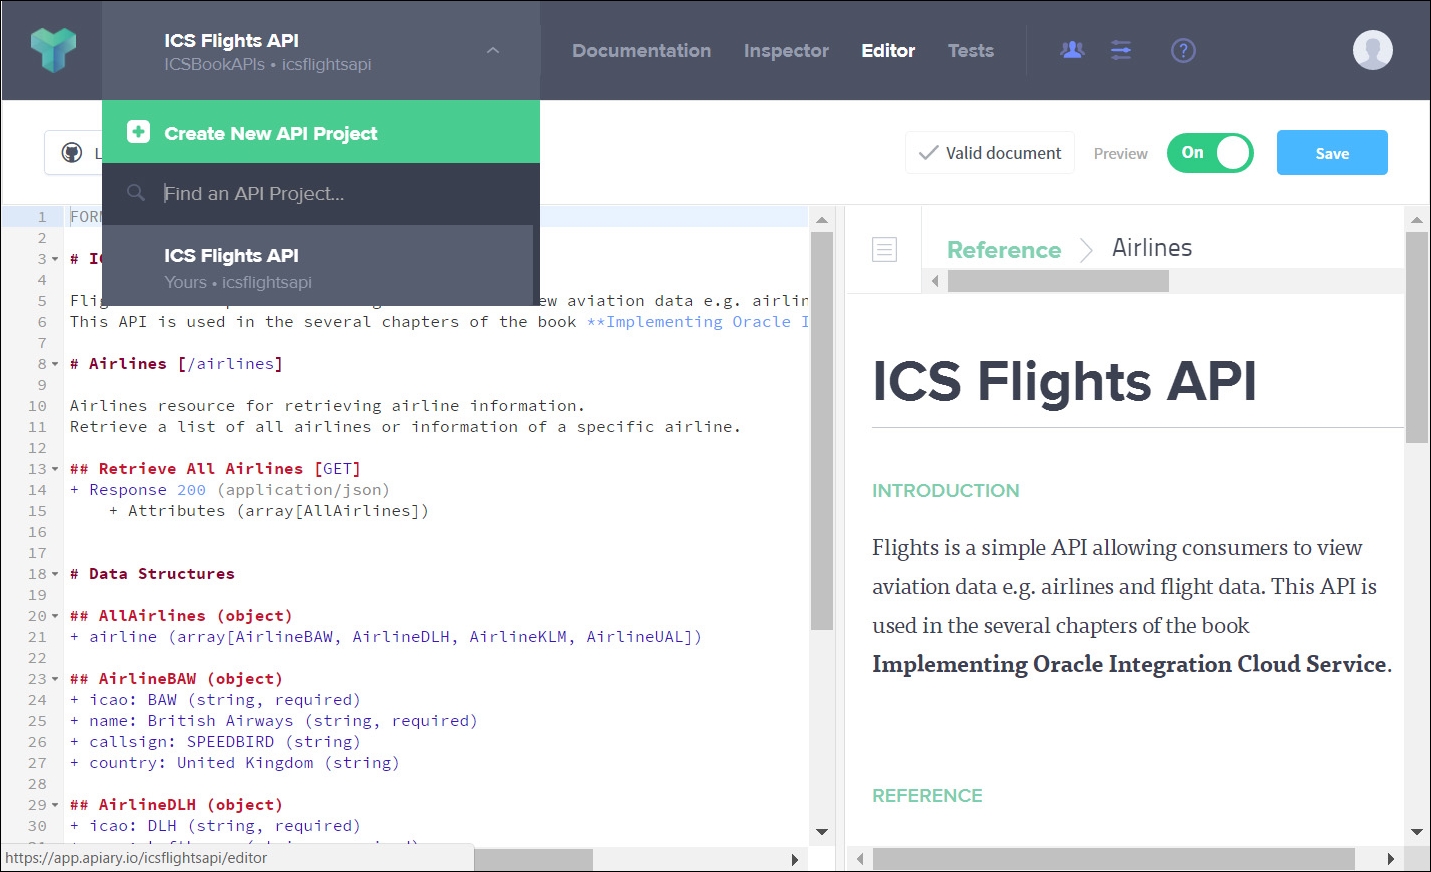Click the breadcrumb chevron after Reference
This screenshot has width=1431, height=872.
(x=1086, y=249)
